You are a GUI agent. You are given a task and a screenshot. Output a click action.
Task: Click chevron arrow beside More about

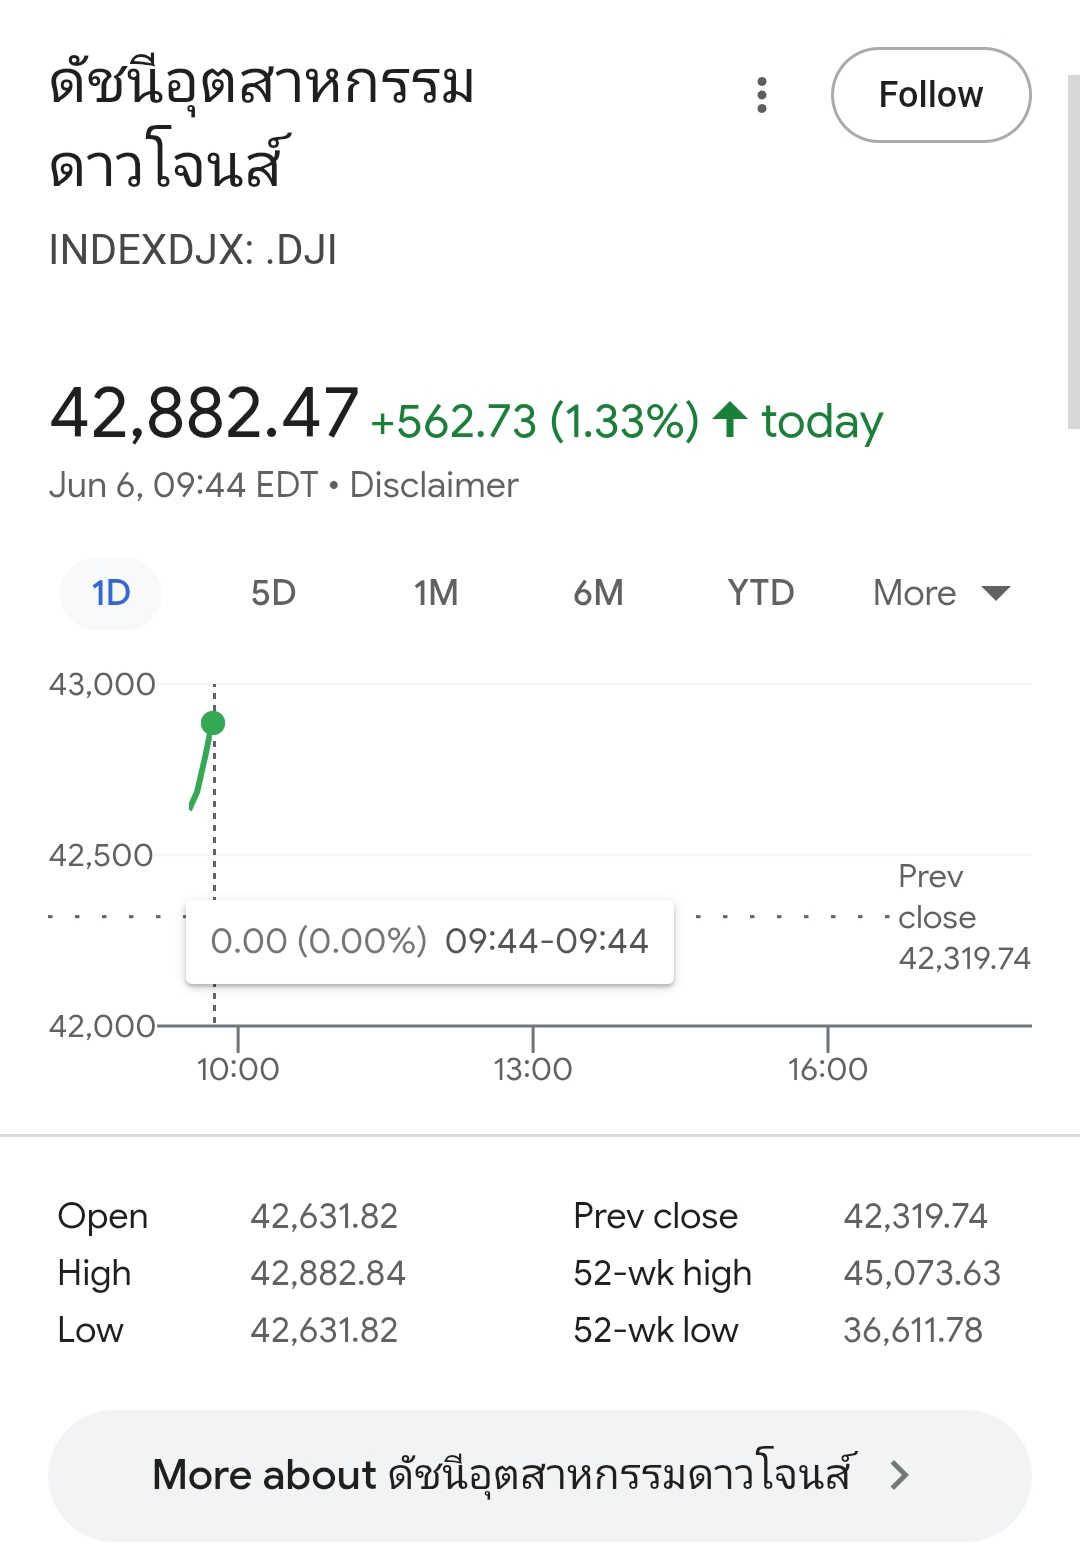click(899, 1475)
